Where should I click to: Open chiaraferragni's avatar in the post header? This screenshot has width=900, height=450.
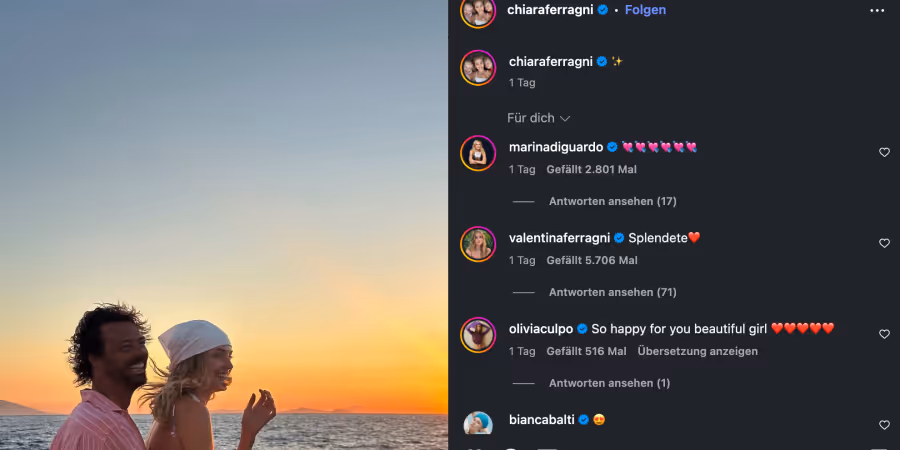click(x=478, y=11)
